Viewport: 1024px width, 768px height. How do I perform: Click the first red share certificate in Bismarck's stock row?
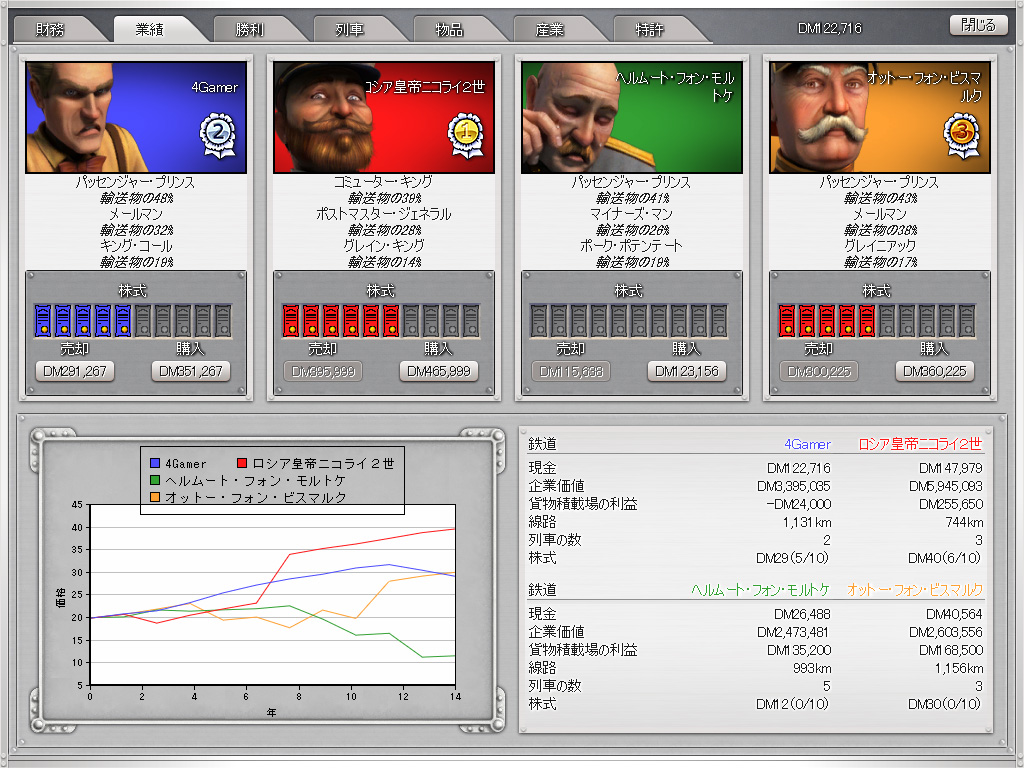click(787, 320)
